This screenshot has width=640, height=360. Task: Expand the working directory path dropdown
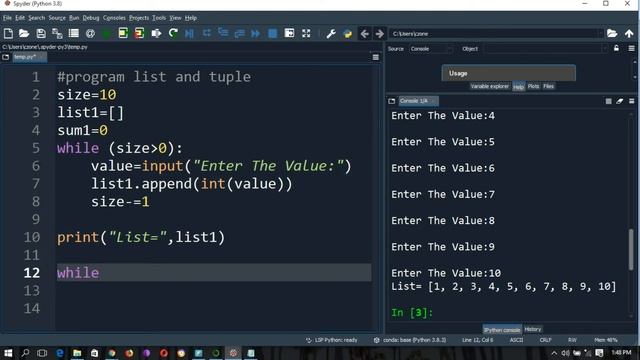pos(600,33)
